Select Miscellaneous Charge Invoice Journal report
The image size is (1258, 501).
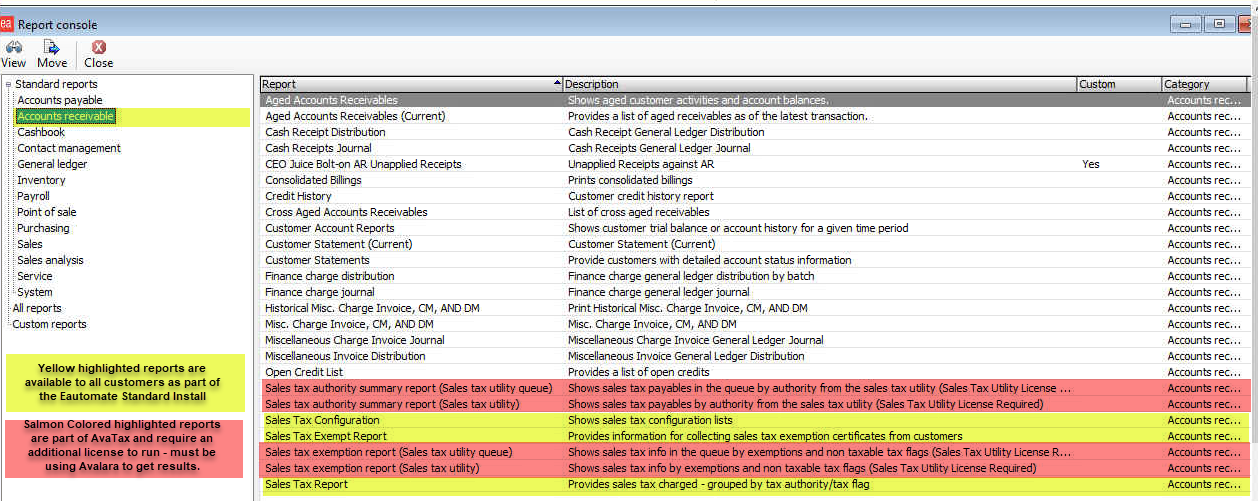click(755, 340)
